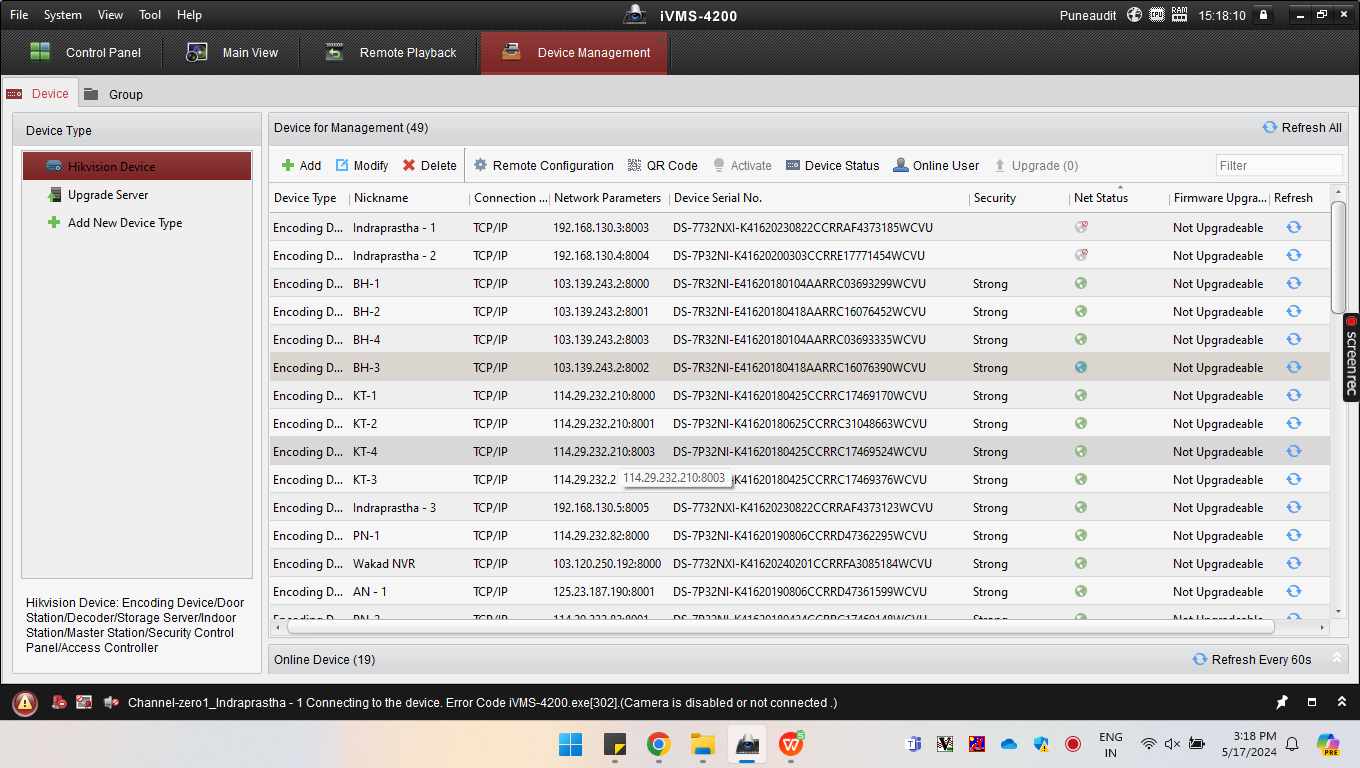This screenshot has height=768, width=1360.
Task: Sort by Security column header
Action: click(x=1019, y=198)
